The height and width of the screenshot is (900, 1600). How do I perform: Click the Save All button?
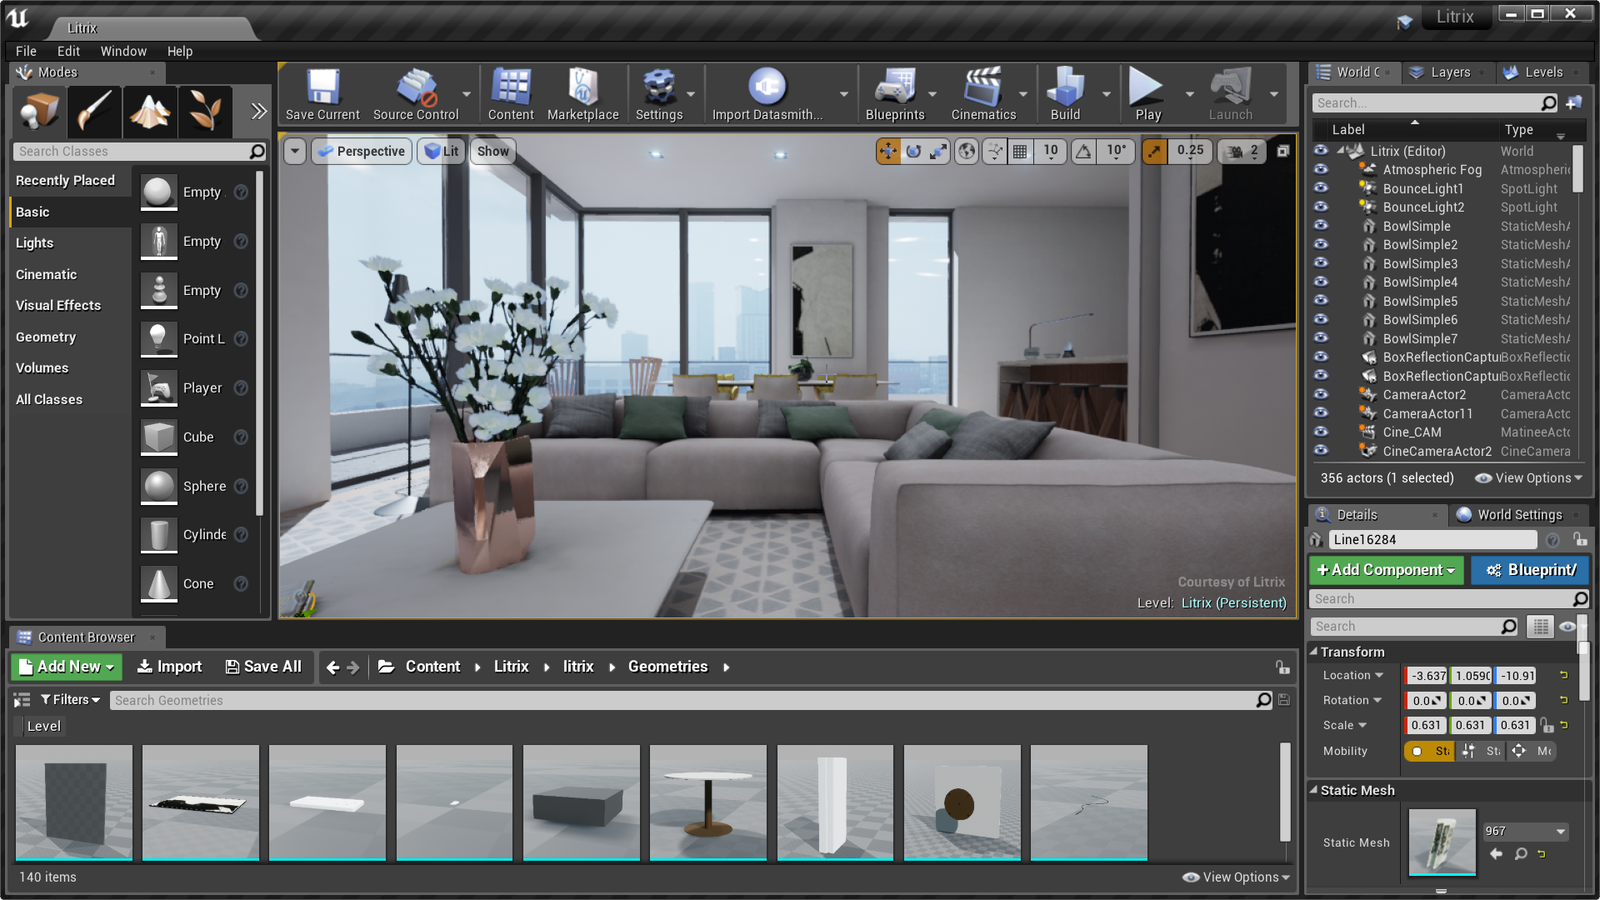263,666
